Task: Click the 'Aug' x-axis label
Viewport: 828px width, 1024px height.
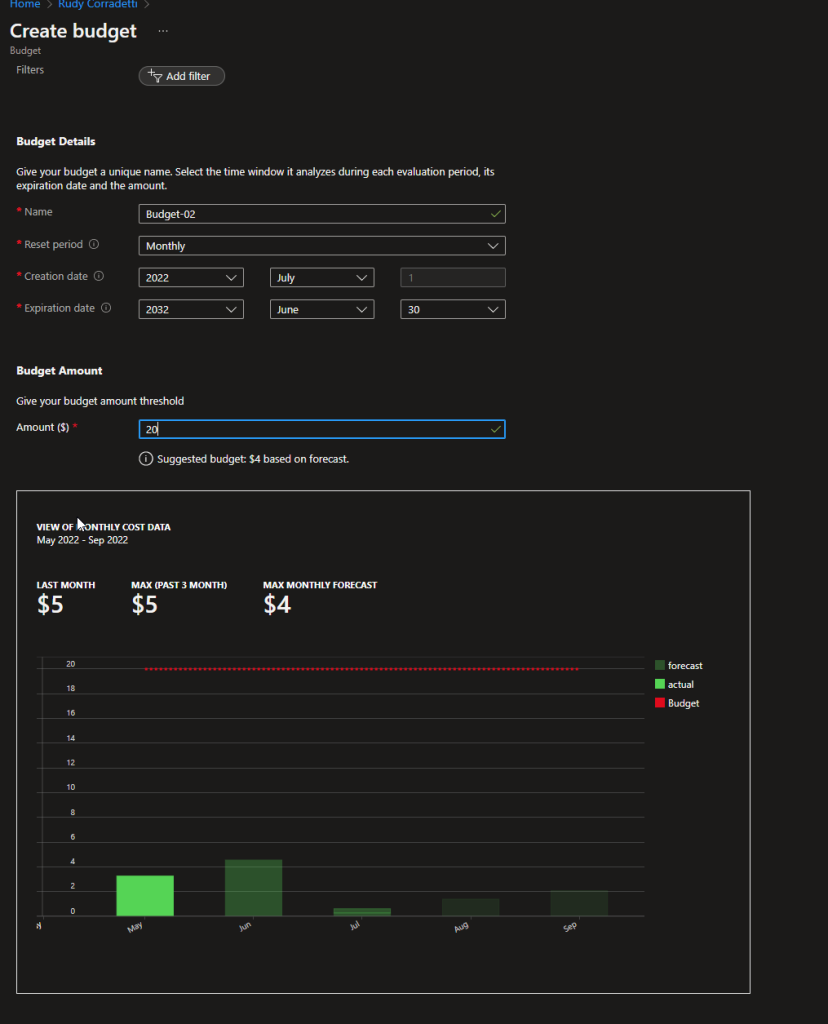Action: tap(461, 927)
